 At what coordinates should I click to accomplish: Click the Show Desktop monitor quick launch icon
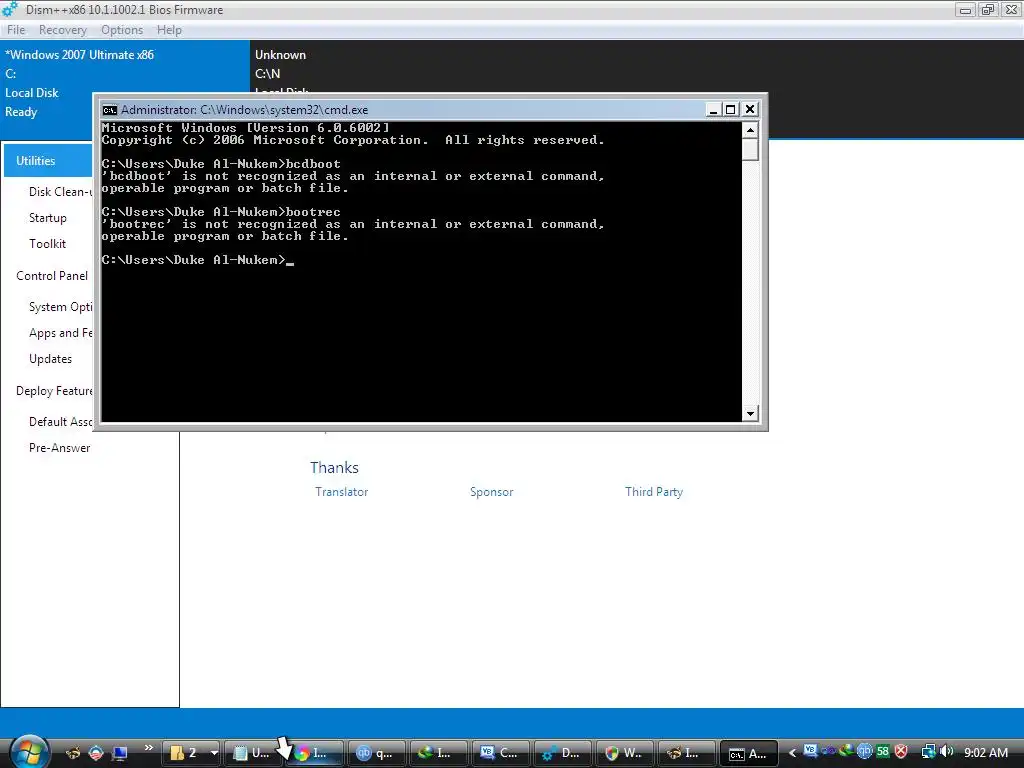(120, 753)
